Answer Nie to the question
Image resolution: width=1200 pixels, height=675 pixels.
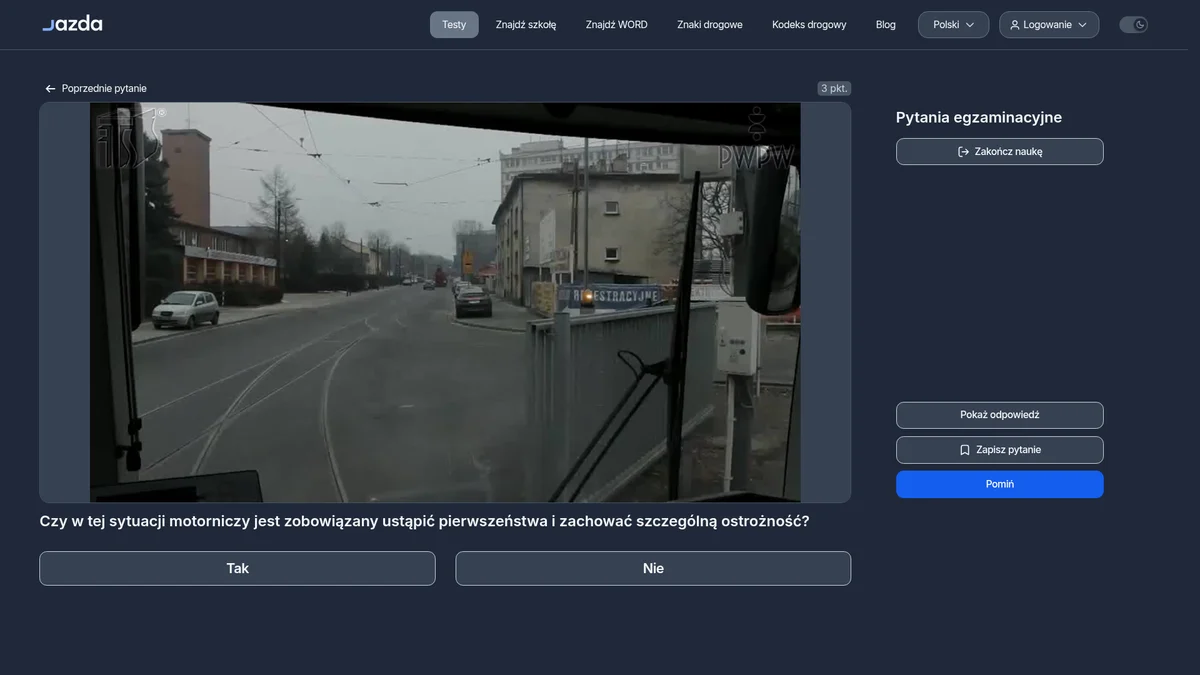pyautogui.click(x=653, y=568)
